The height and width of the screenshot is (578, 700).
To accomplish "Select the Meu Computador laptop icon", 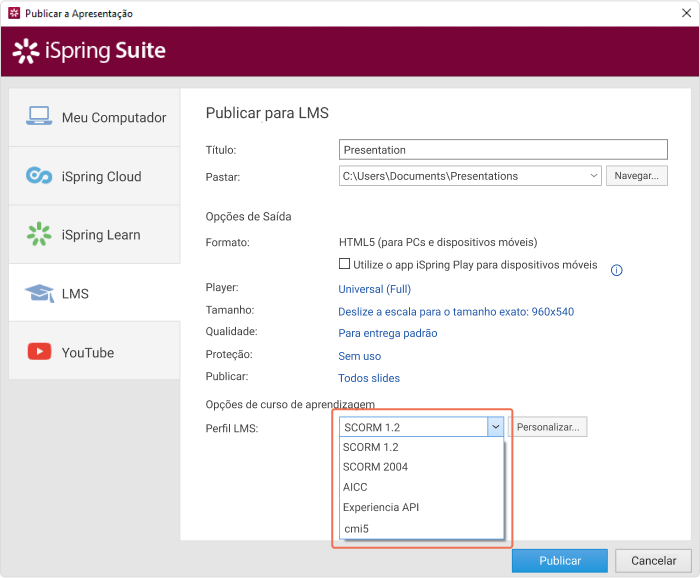I will click(x=39, y=116).
